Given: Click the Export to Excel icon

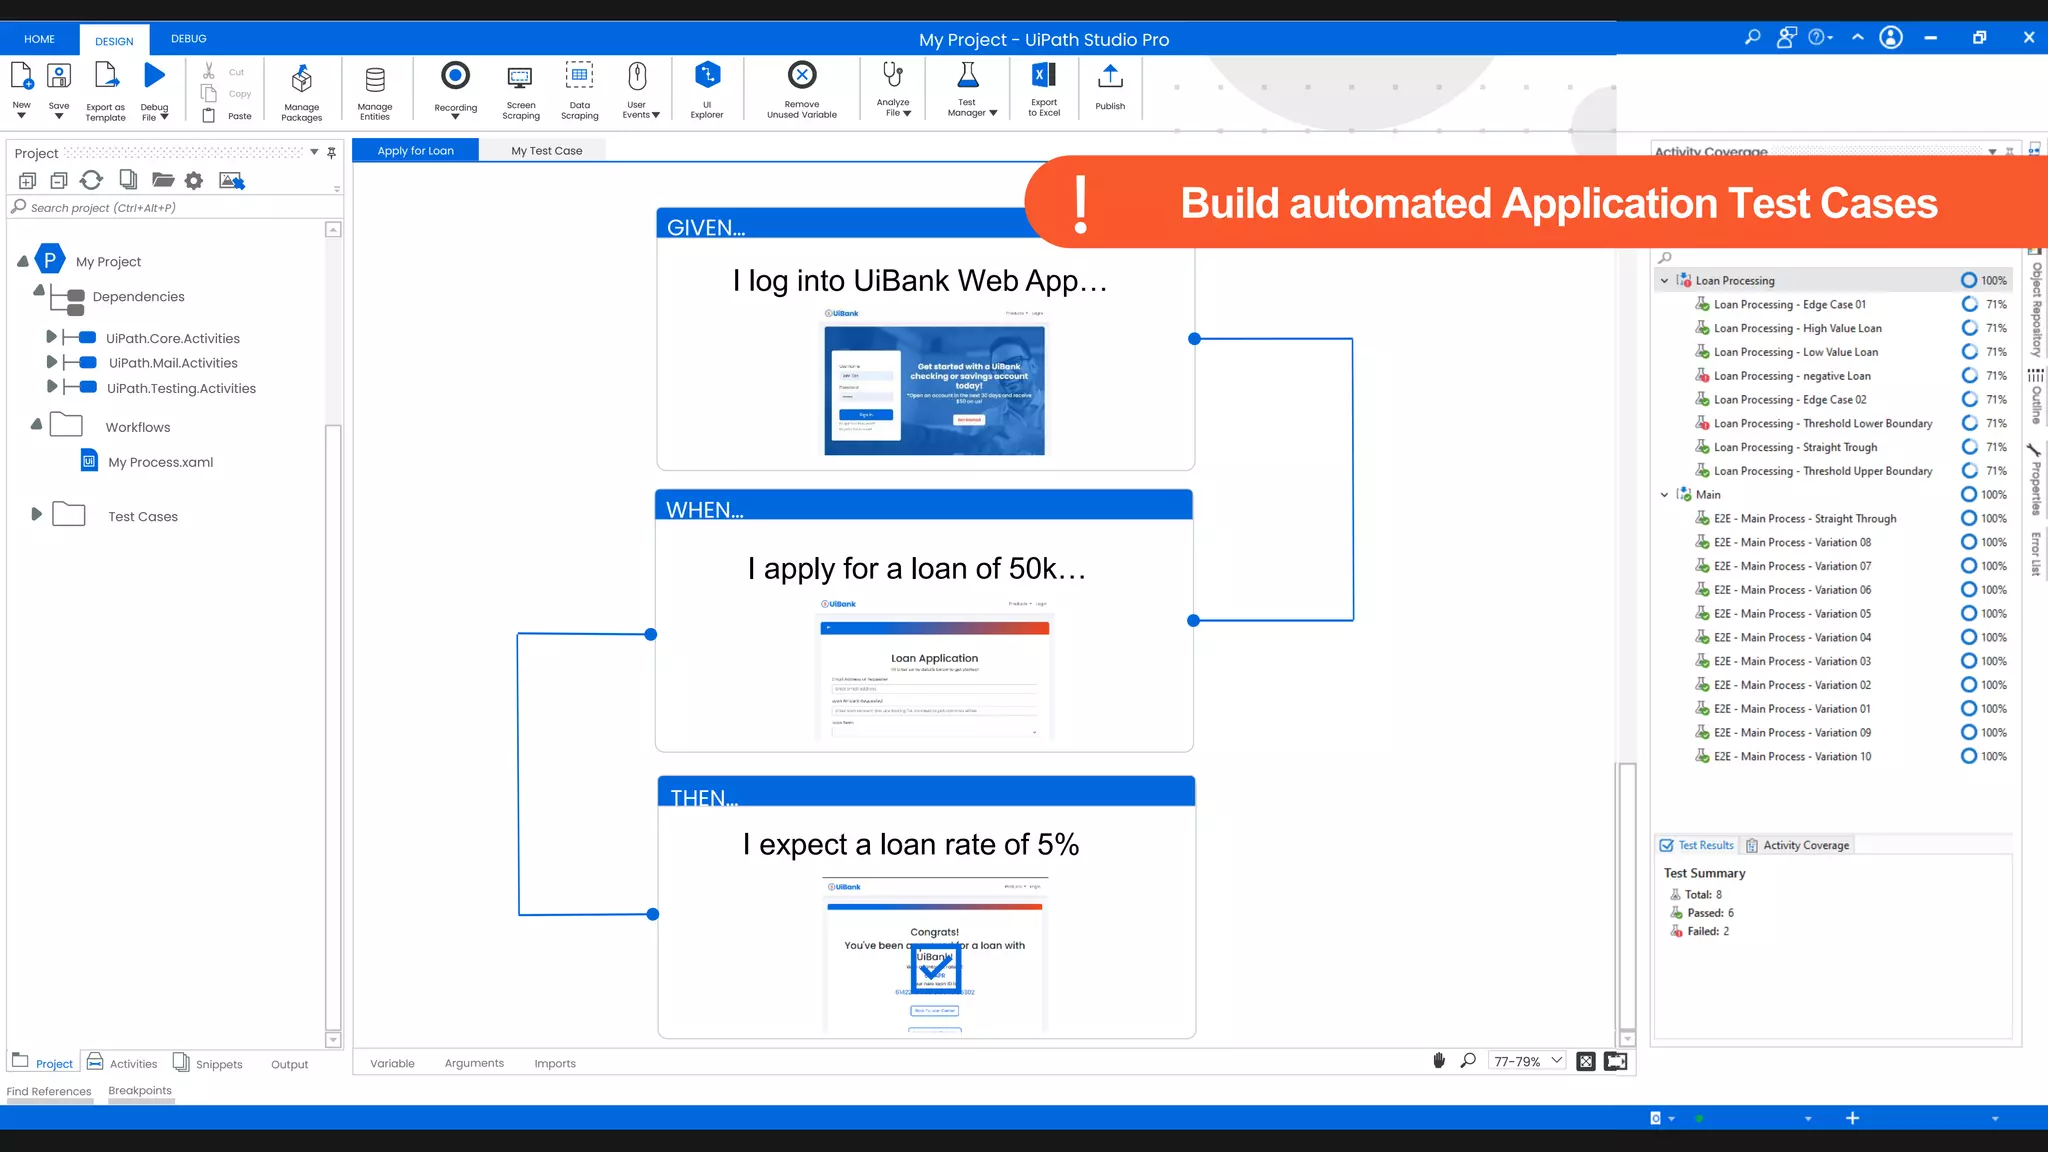Looking at the screenshot, I should (1043, 77).
